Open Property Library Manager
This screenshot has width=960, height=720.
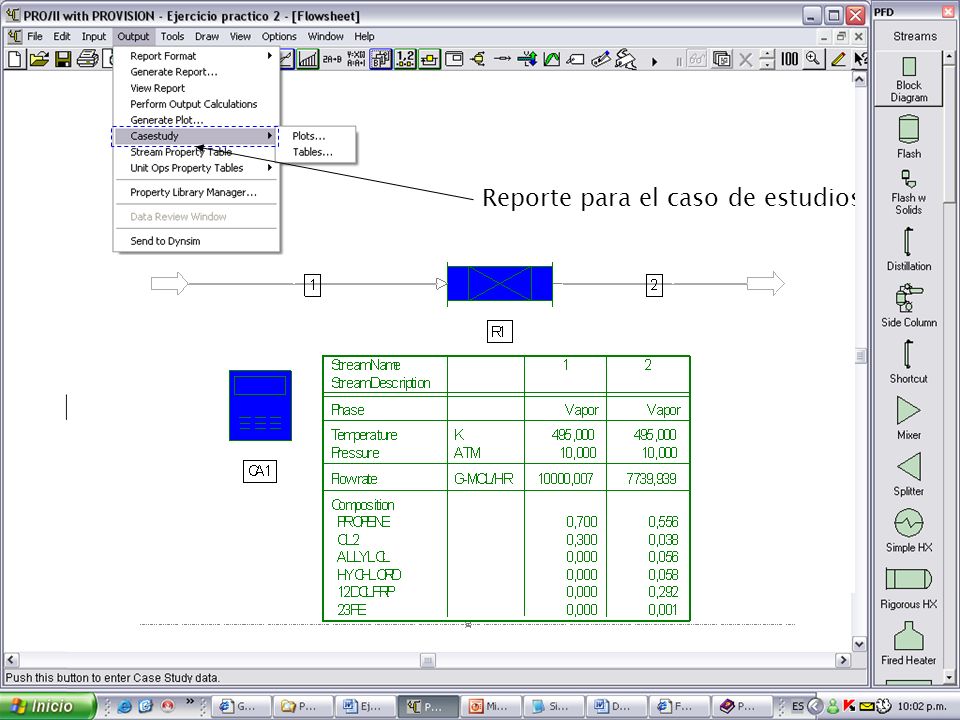tap(196, 192)
